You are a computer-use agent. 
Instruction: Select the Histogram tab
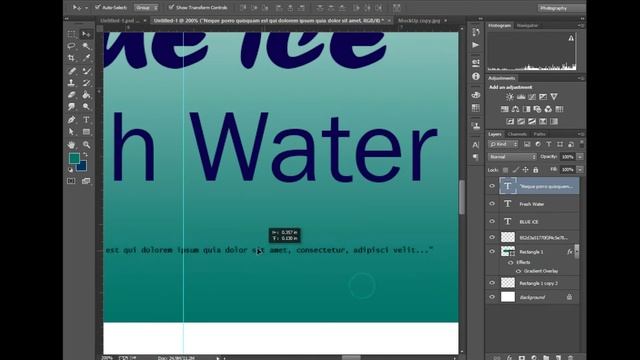coord(500,26)
